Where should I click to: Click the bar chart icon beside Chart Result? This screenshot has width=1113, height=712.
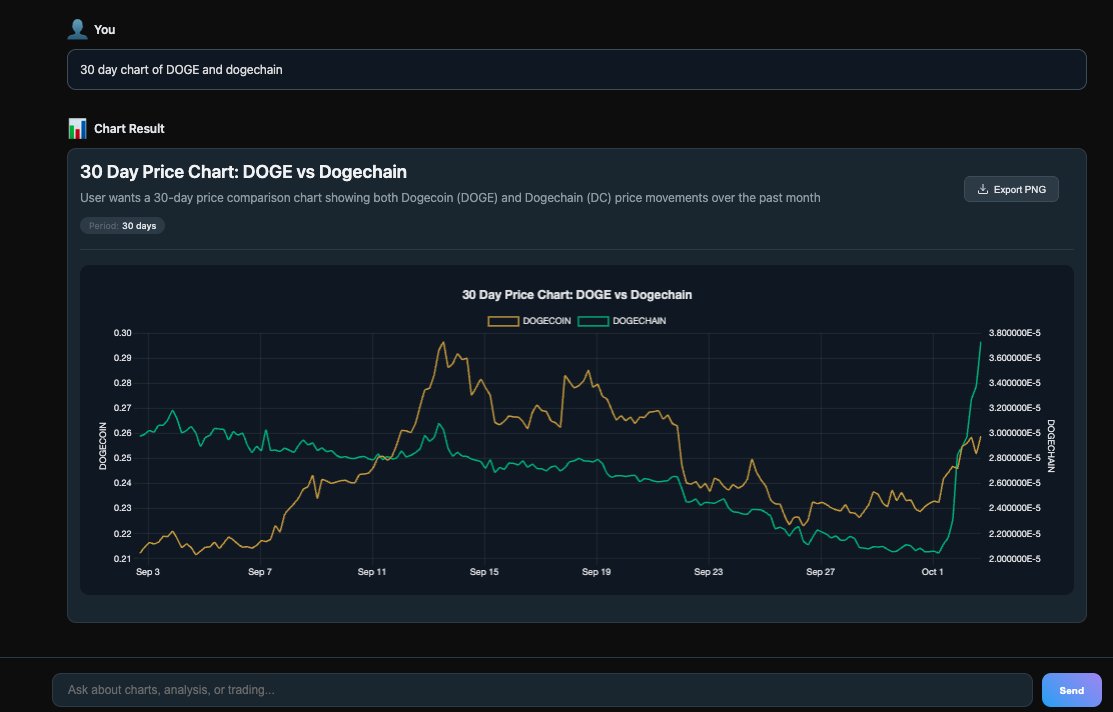[x=77, y=128]
